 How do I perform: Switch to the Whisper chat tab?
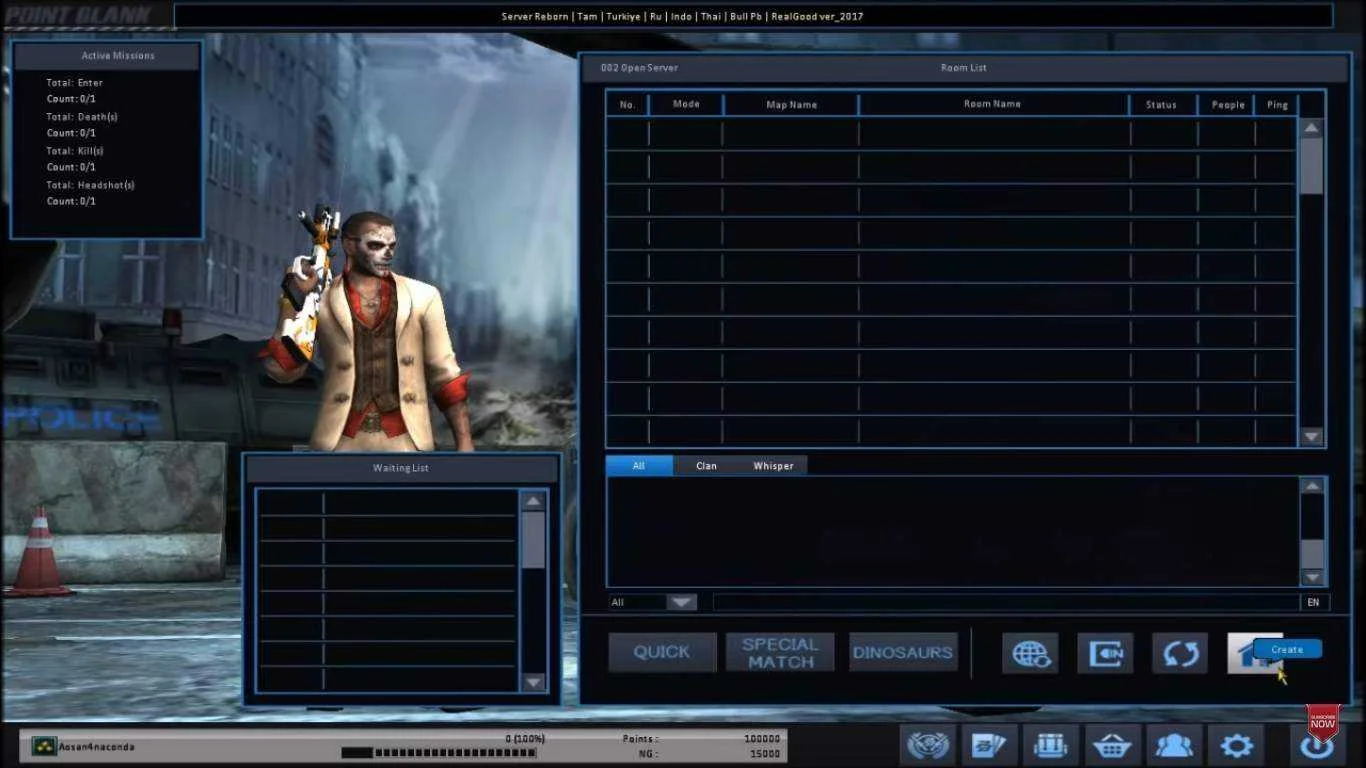pos(773,466)
